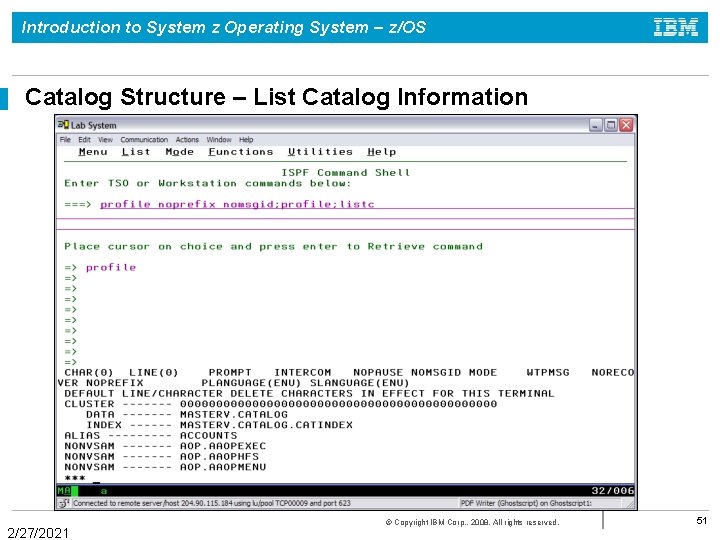Image resolution: width=720 pixels, height=540 pixels.
Task: Click the PLANGUAGE(ENU) text
Action: point(251,383)
